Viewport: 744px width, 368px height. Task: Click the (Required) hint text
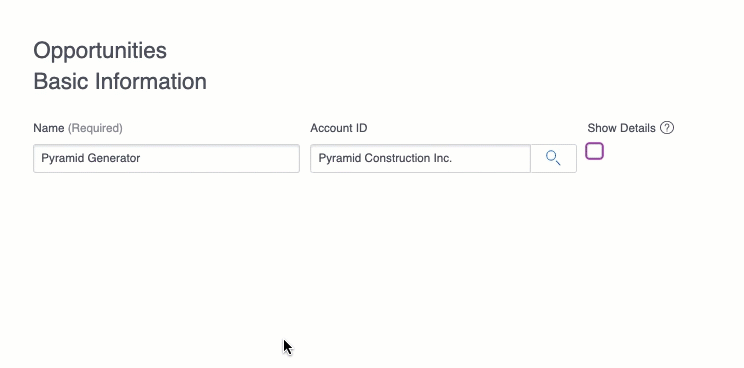coord(95,128)
